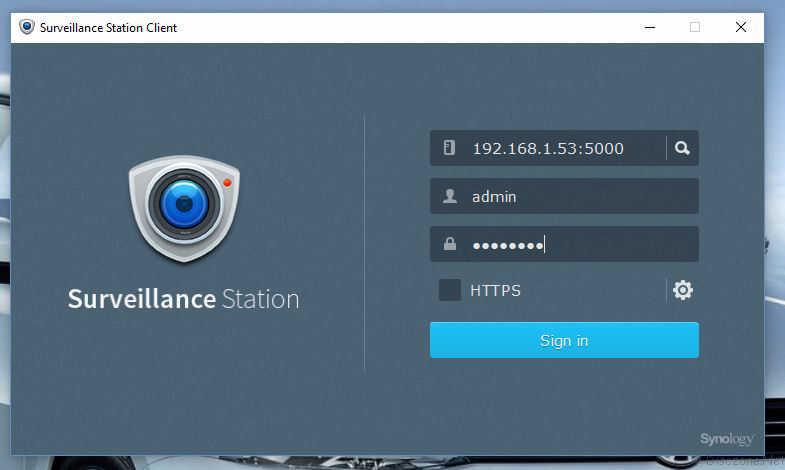Click the user silhouette icon beside admin
This screenshot has width=785, height=470.
click(x=449, y=197)
